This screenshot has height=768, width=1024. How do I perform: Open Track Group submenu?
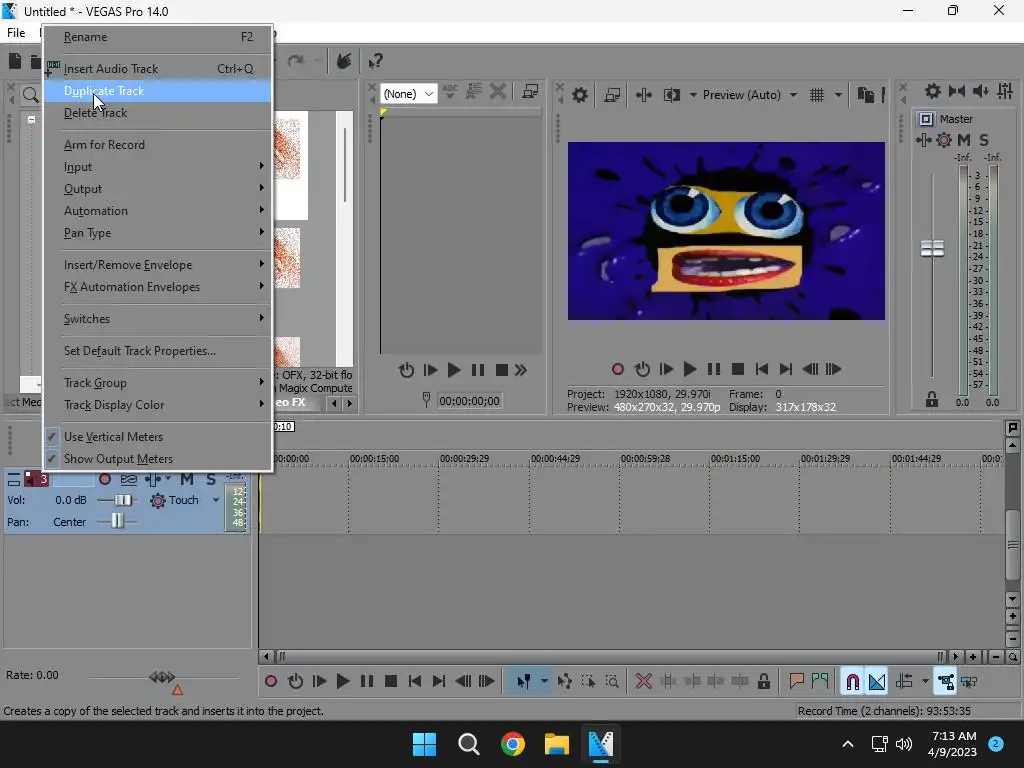(x=157, y=383)
